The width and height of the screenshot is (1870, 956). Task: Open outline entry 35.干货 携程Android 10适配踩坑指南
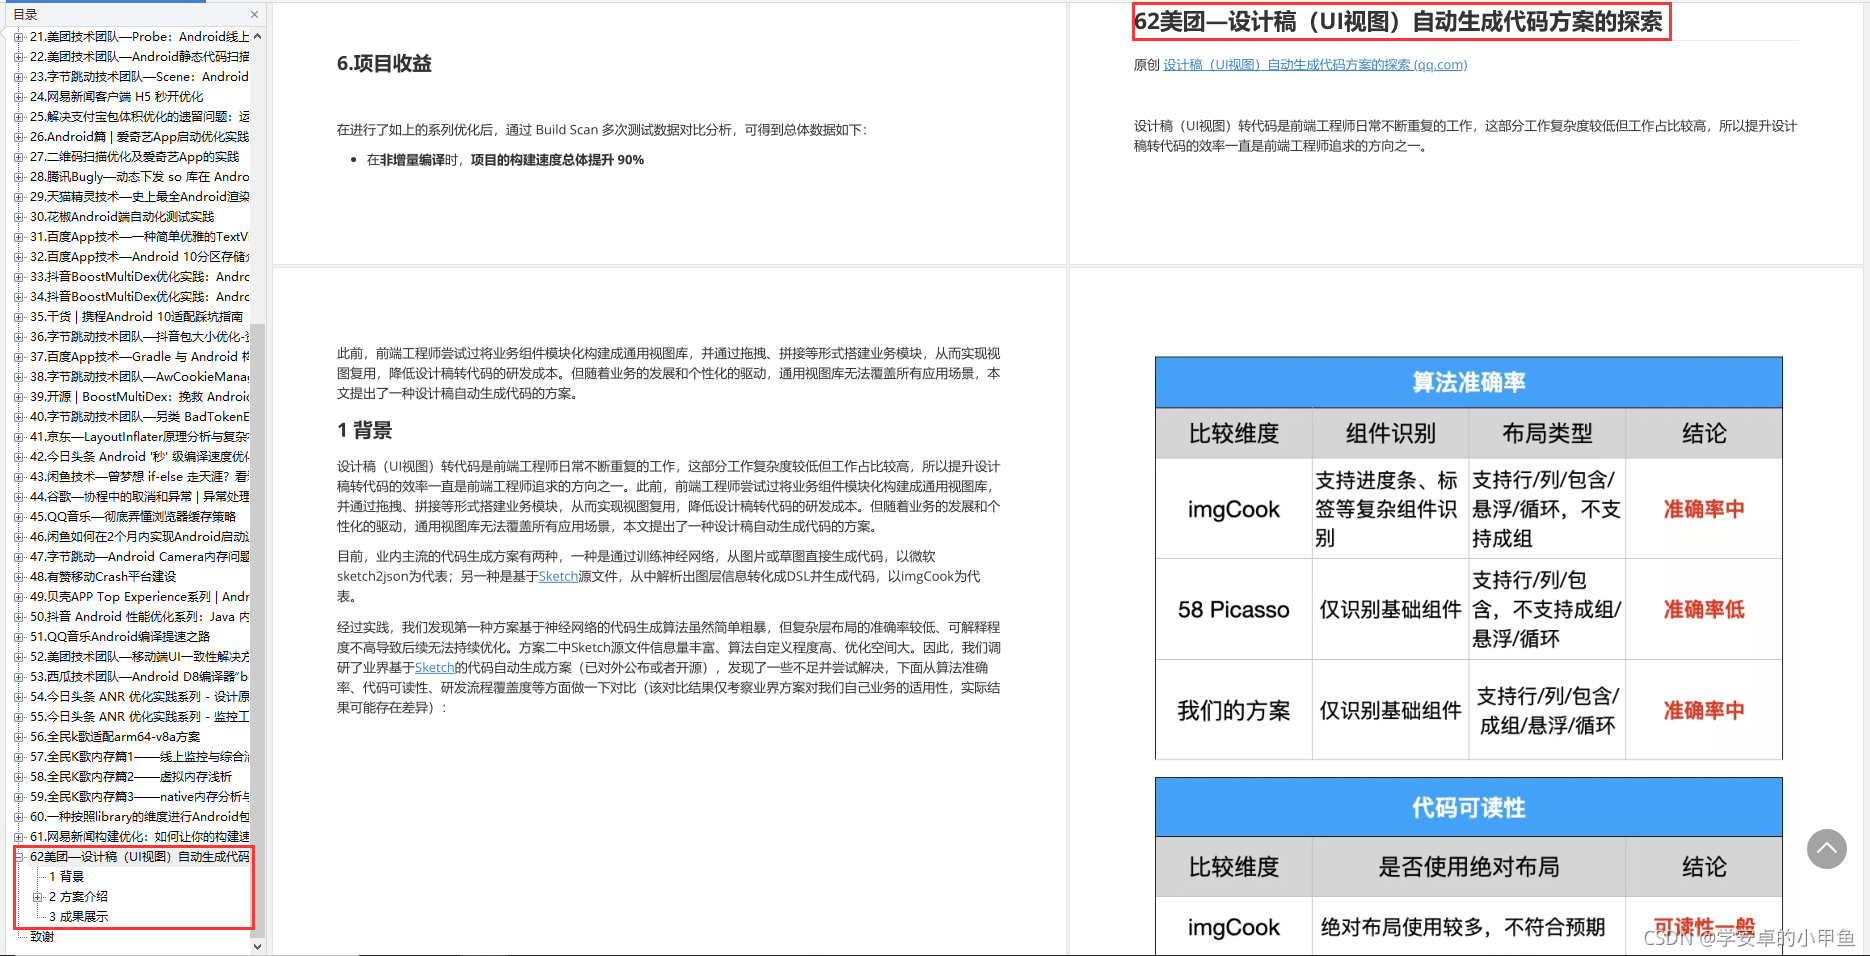point(136,317)
